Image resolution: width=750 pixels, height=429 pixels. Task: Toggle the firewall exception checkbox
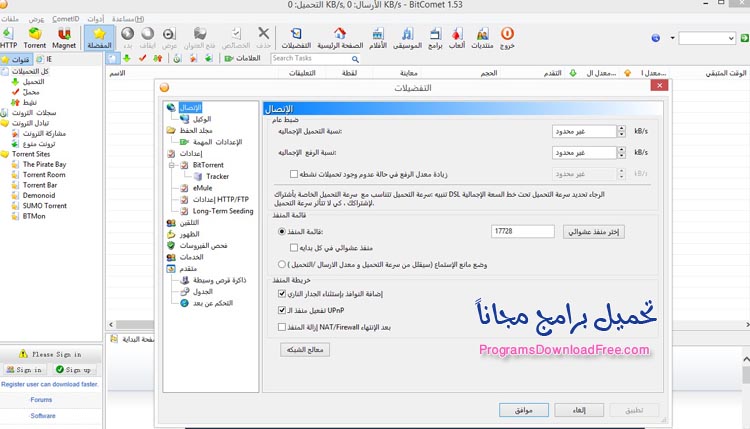point(282,294)
